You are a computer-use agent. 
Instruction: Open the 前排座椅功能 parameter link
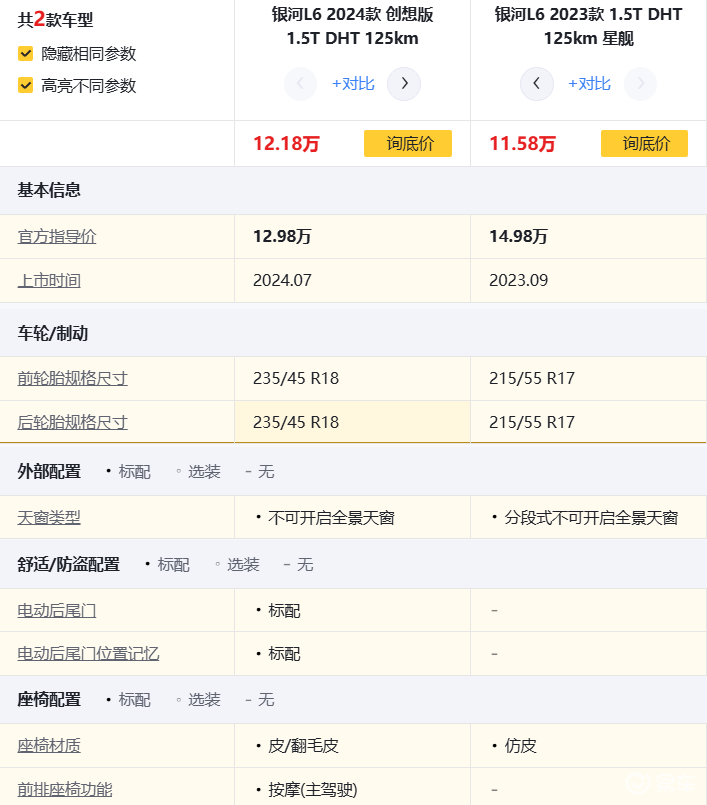click(x=65, y=790)
